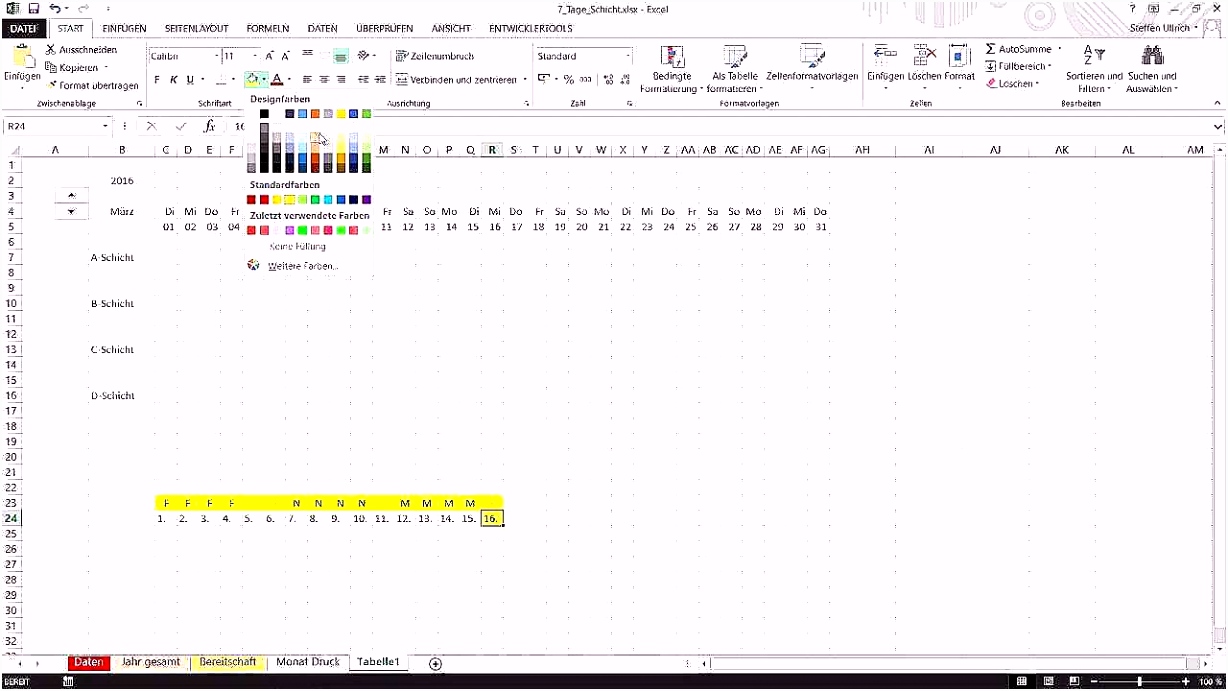Click the formula bar cancel X

point(151,127)
